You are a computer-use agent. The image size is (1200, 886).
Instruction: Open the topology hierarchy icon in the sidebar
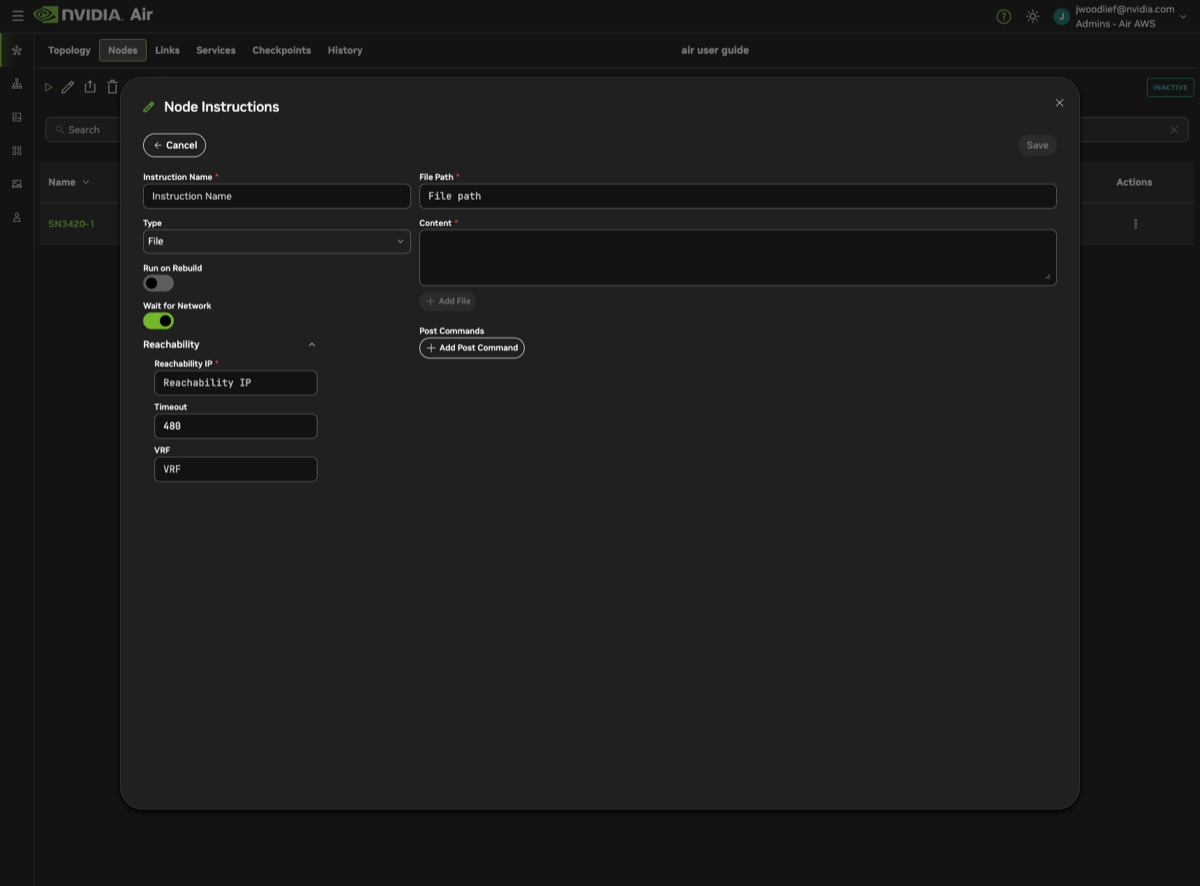point(16,84)
